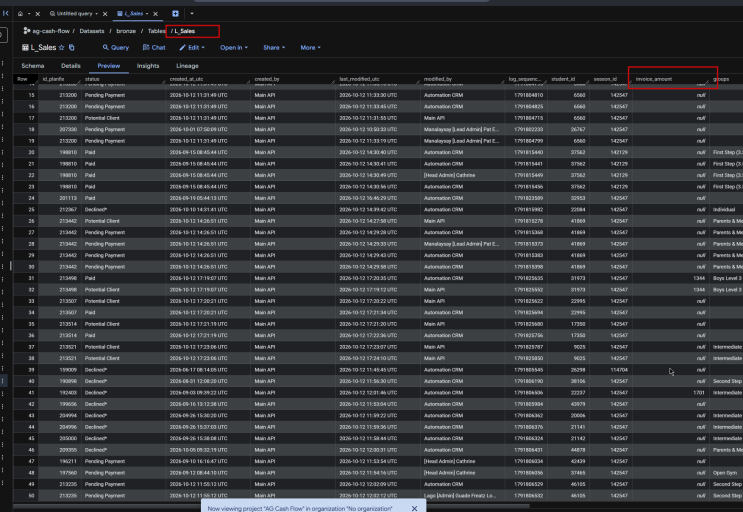Select id_planfix cell 212367

pyautogui.click(x=60, y=209)
